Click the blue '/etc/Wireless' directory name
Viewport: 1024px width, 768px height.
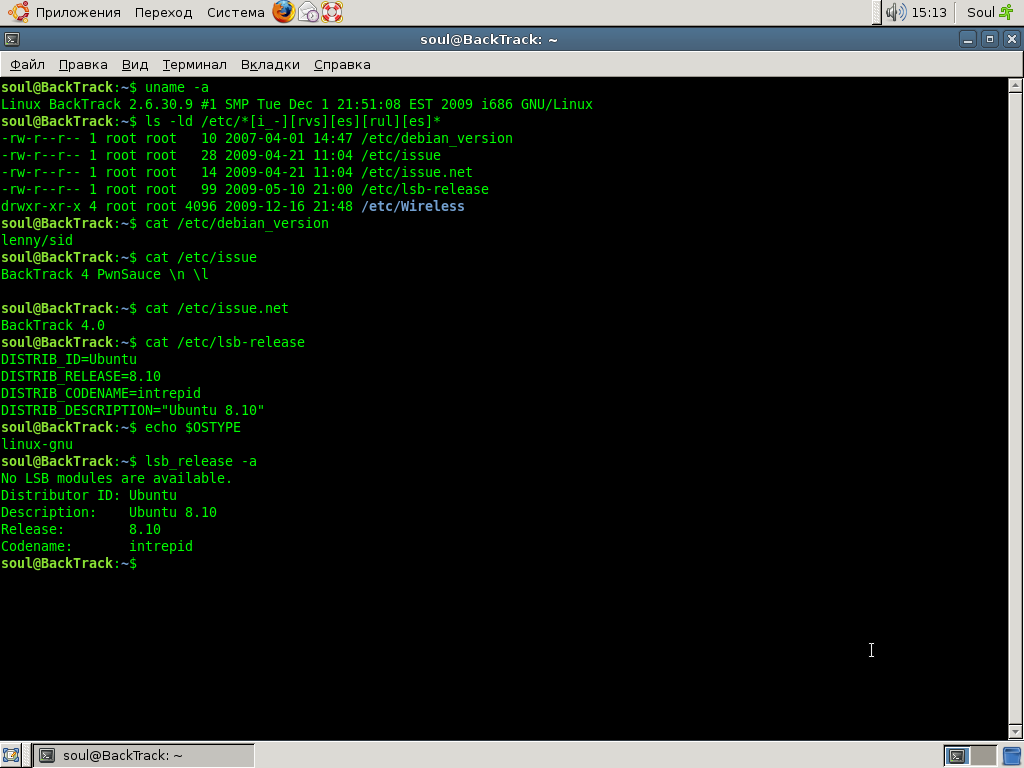pos(413,206)
